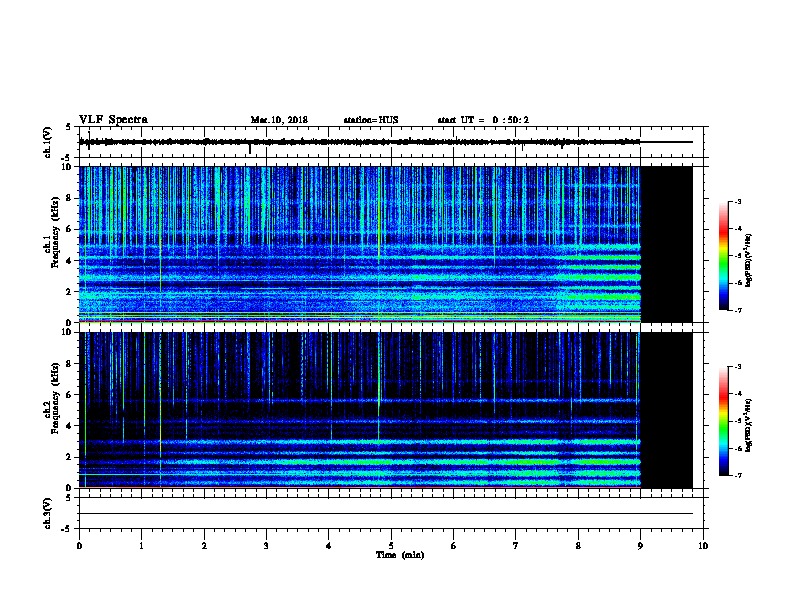Click the ch.1 waveform trace panel

pyautogui.click(x=391, y=142)
